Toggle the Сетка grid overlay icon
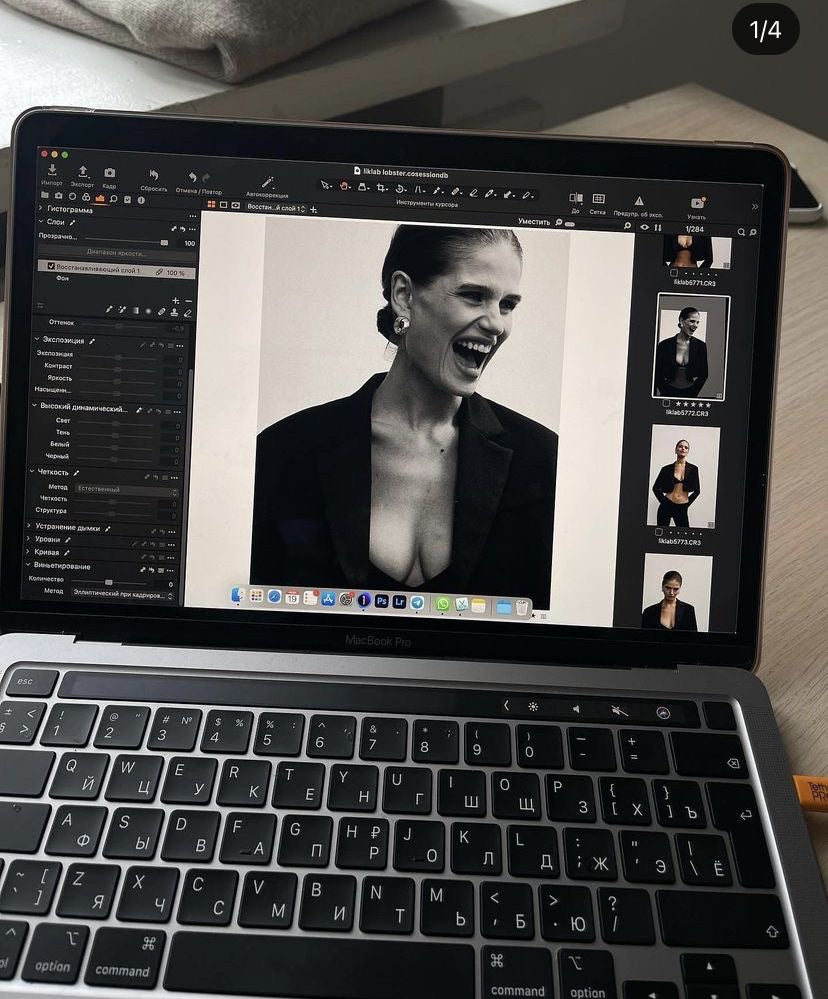The width and height of the screenshot is (828, 999). coord(598,199)
